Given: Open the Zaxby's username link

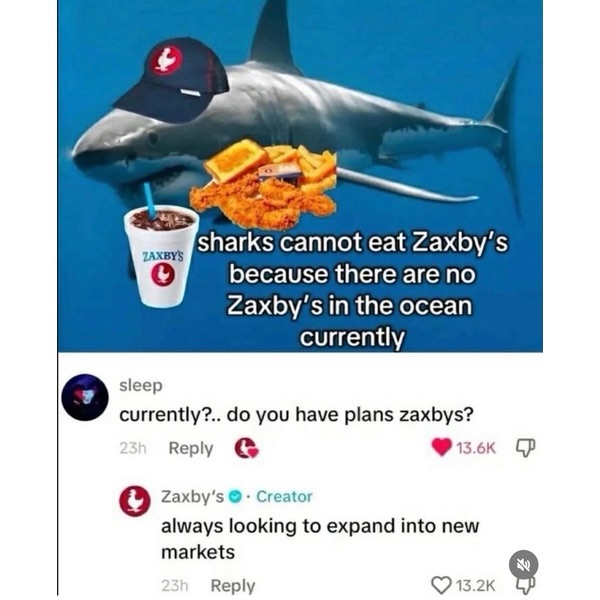Looking at the screenshot, I should 192,497.
